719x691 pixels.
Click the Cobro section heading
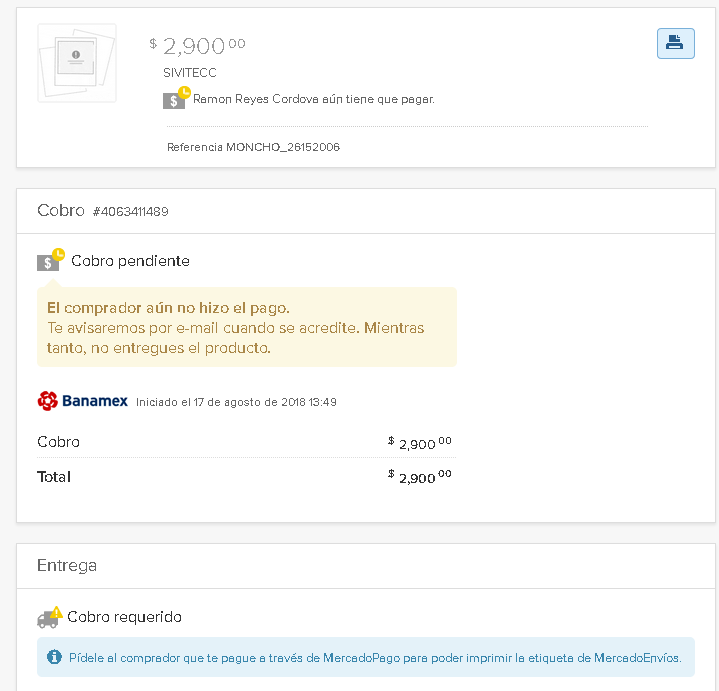pos(60,211)
